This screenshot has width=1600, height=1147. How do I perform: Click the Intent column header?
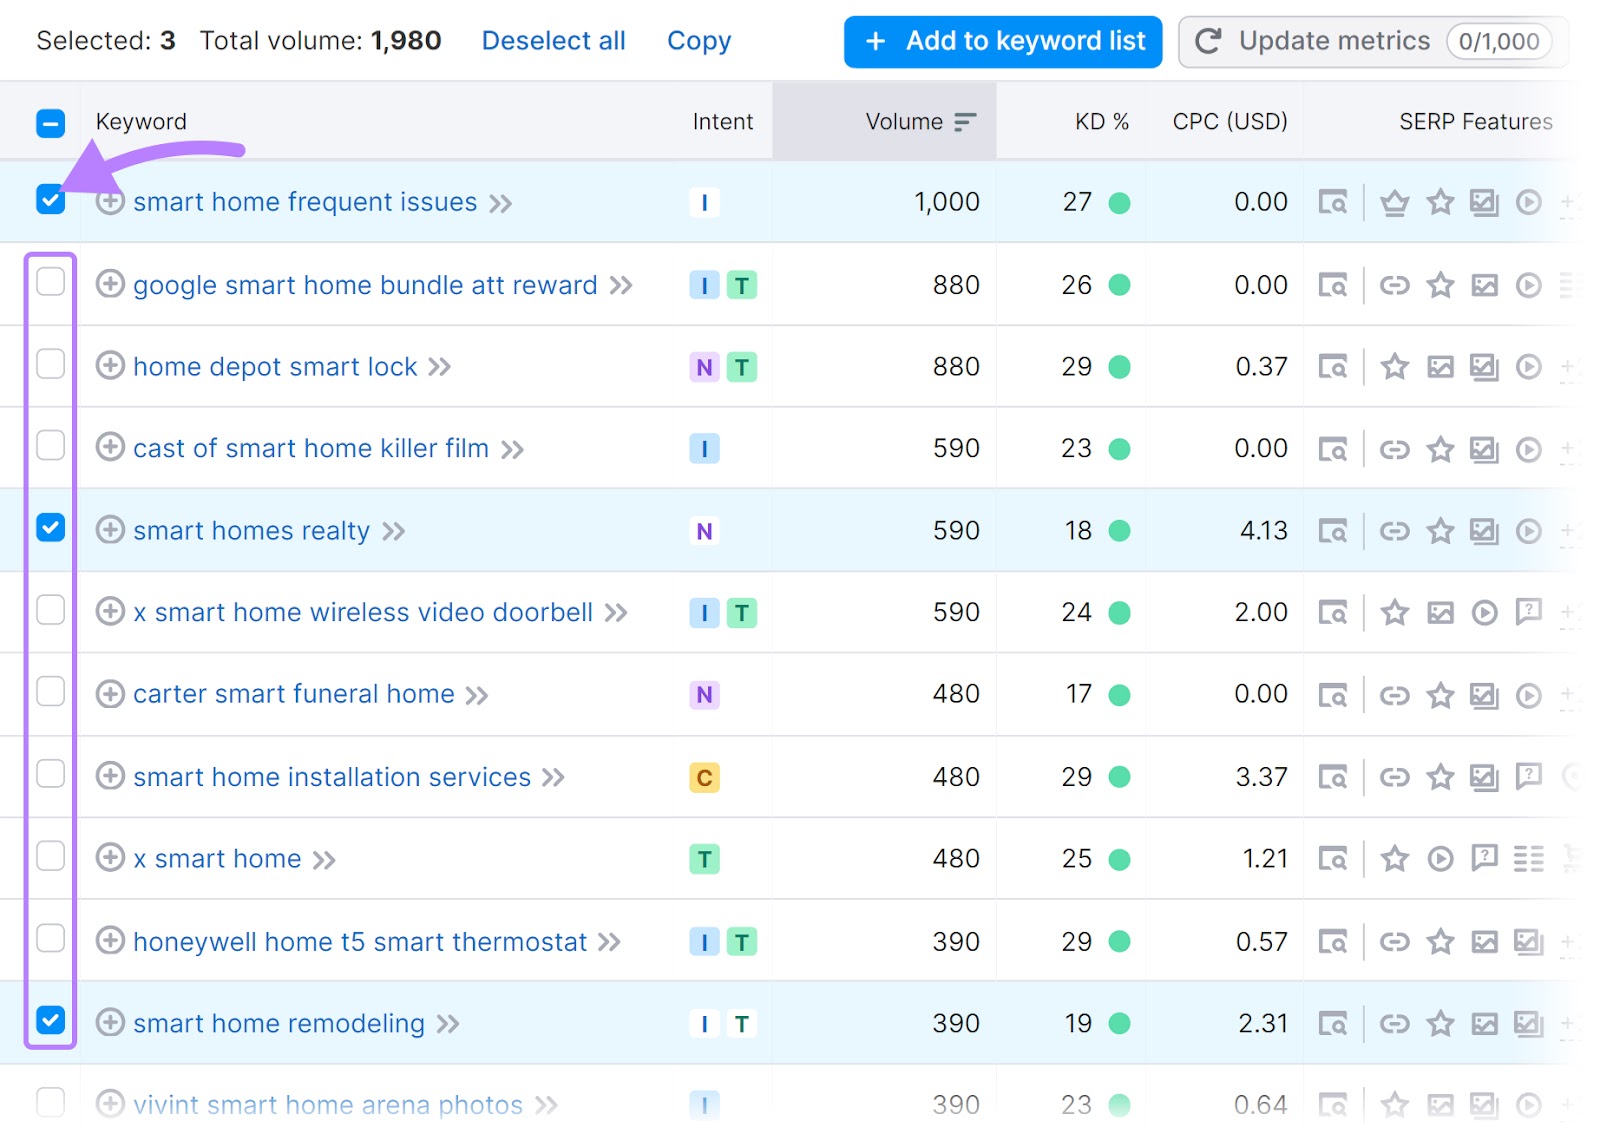coord(722,121)
